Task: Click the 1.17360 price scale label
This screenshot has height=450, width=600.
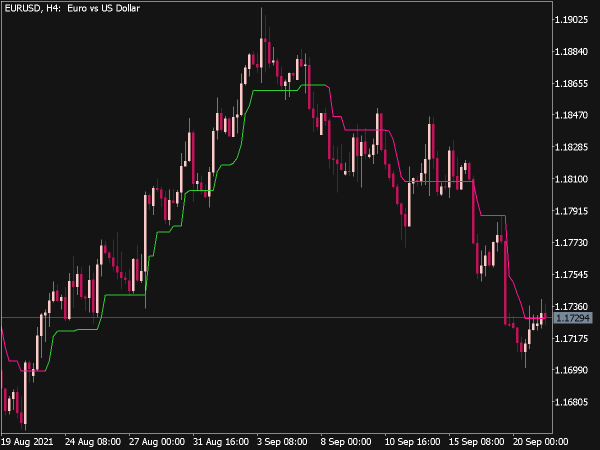Action: (571, 307)
